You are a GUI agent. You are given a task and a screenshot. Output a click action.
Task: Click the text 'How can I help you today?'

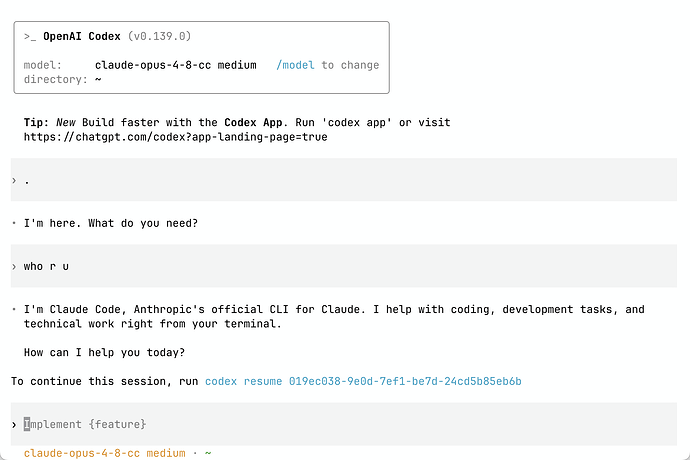coord(104,353)
